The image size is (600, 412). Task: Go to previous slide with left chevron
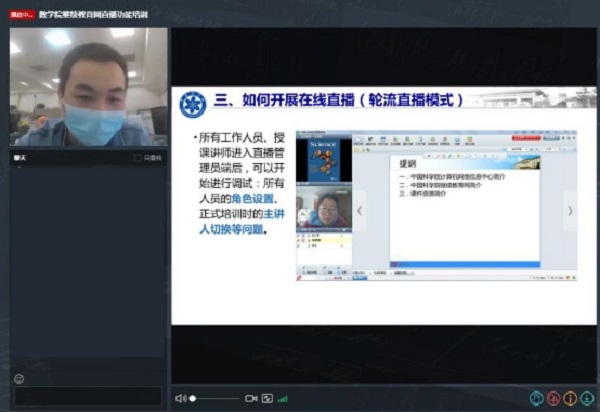click(360, 210)
